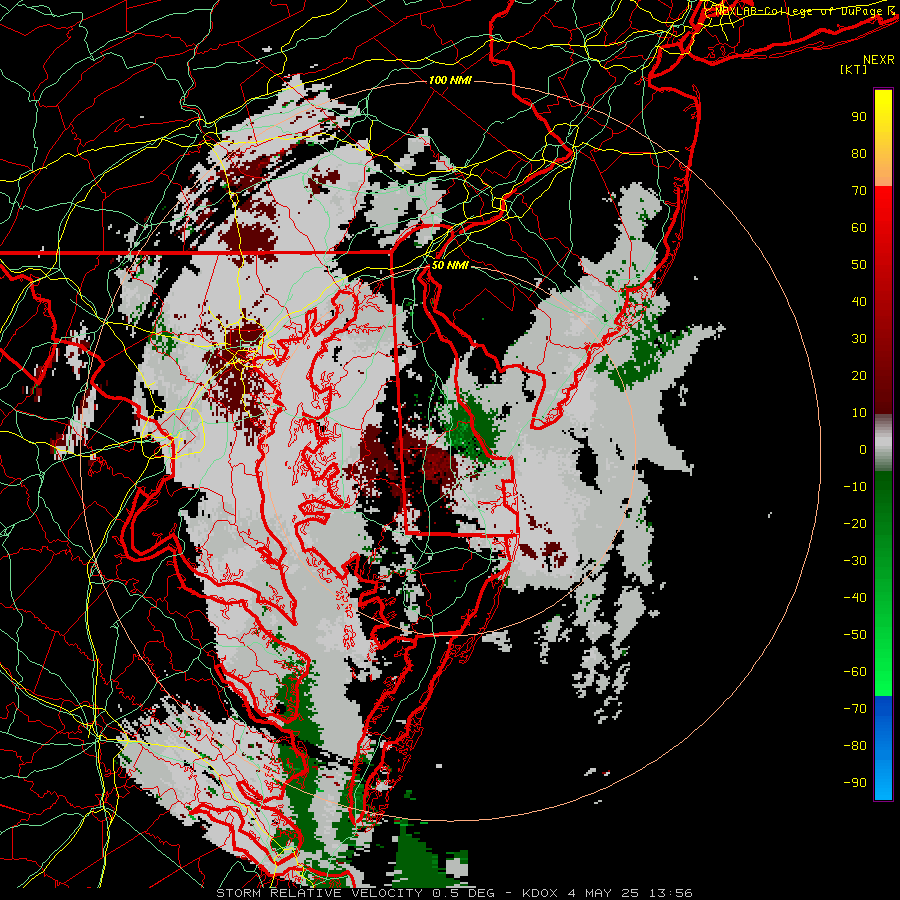Select the -90 knots scale label
The width and height of the screenshot is (900, 900).
point(855,782)
